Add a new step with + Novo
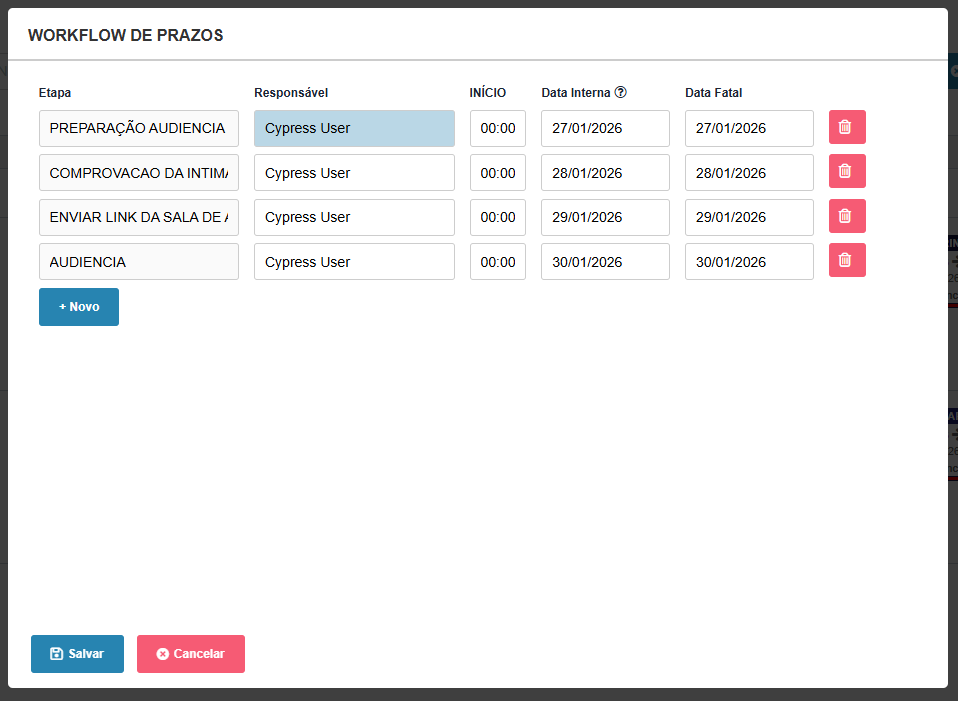 [x=79, y=307]
